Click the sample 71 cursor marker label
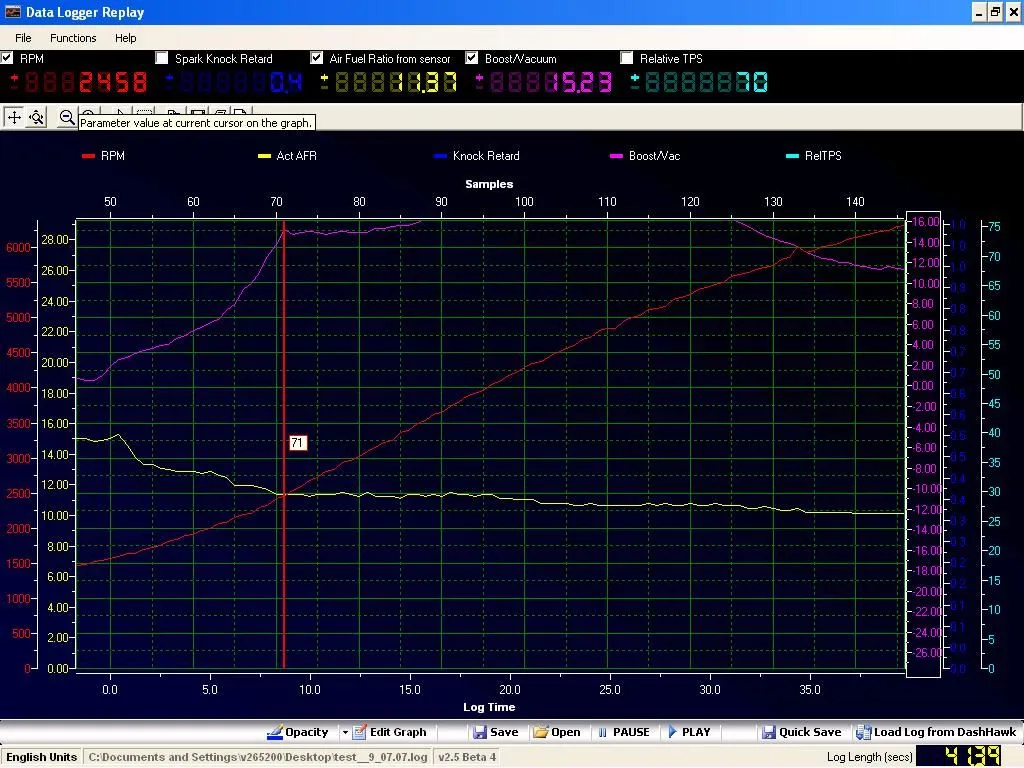 297,442
